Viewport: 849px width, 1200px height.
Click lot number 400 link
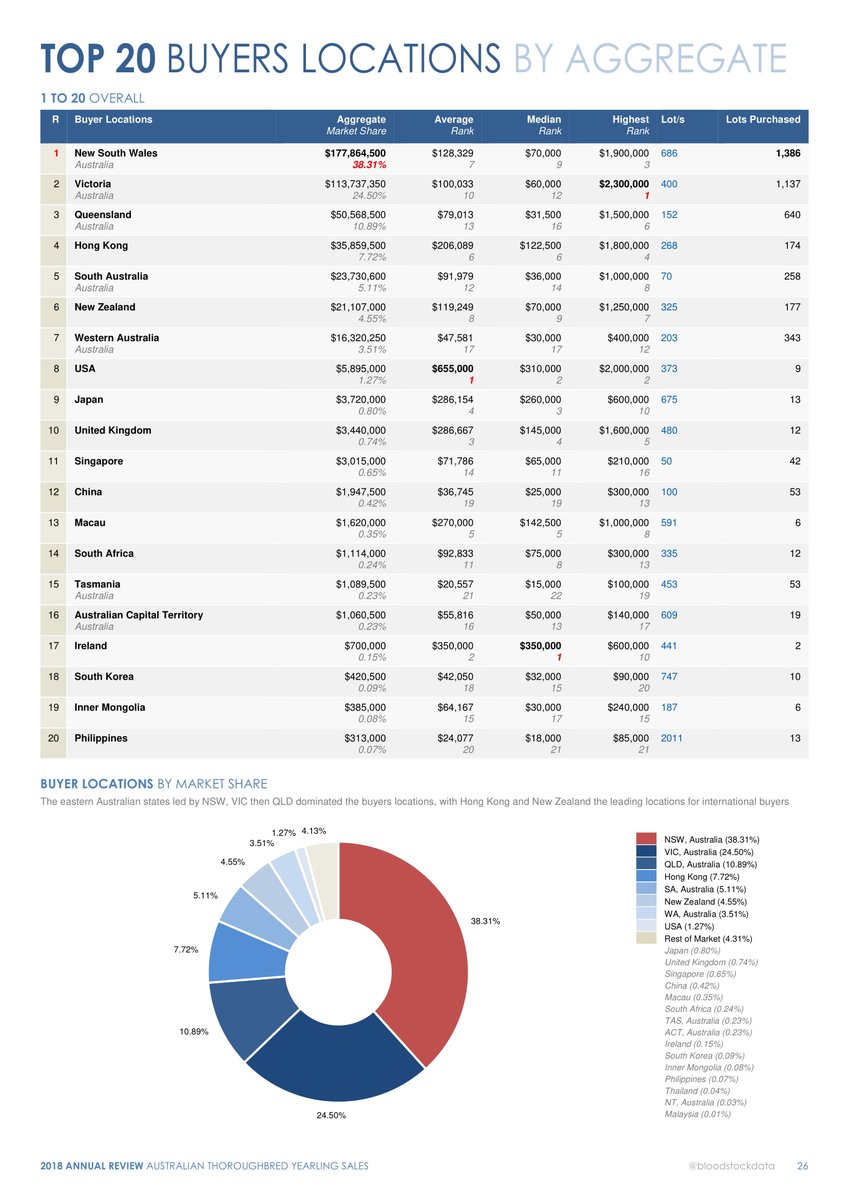point(670,184)
